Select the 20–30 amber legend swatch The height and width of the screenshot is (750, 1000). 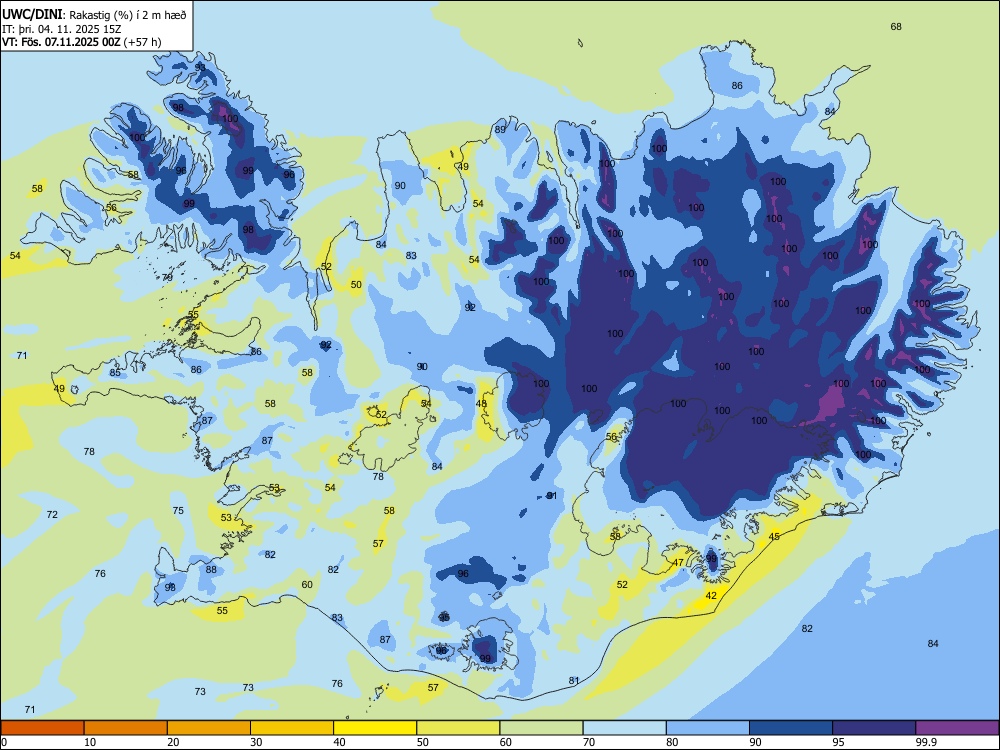click(x=209, y=728)
